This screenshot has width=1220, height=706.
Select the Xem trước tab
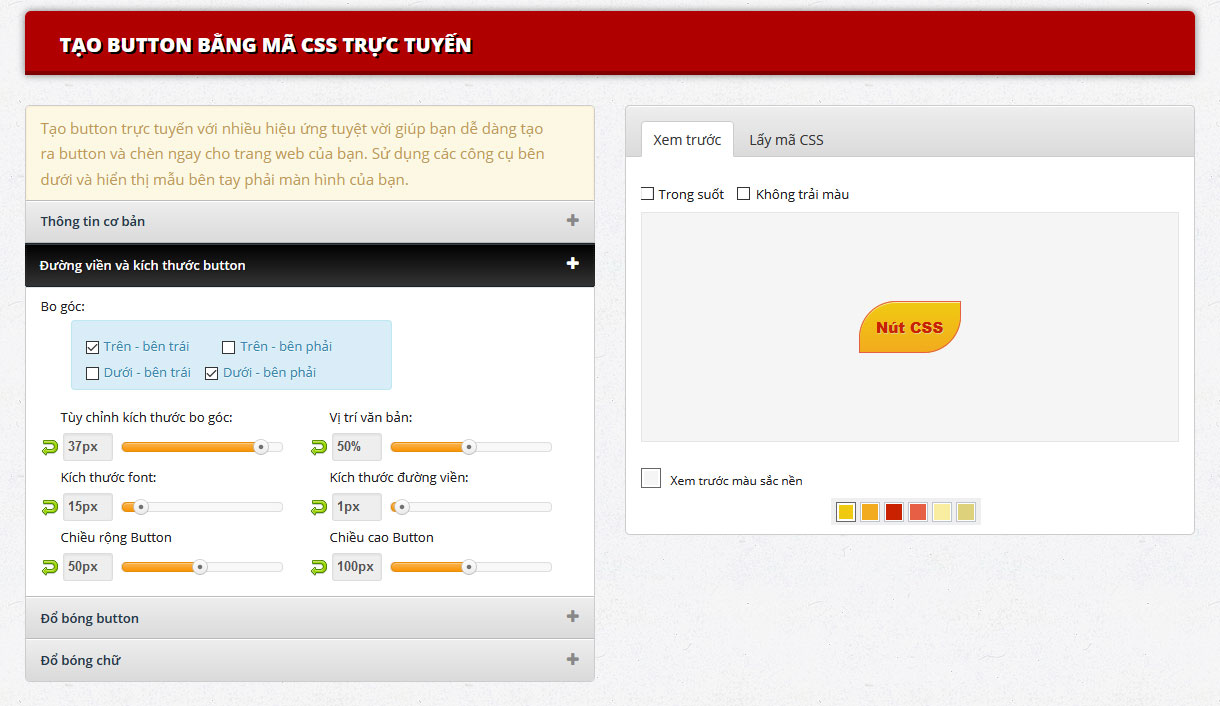pyautogui.click(x=686, y=140)
